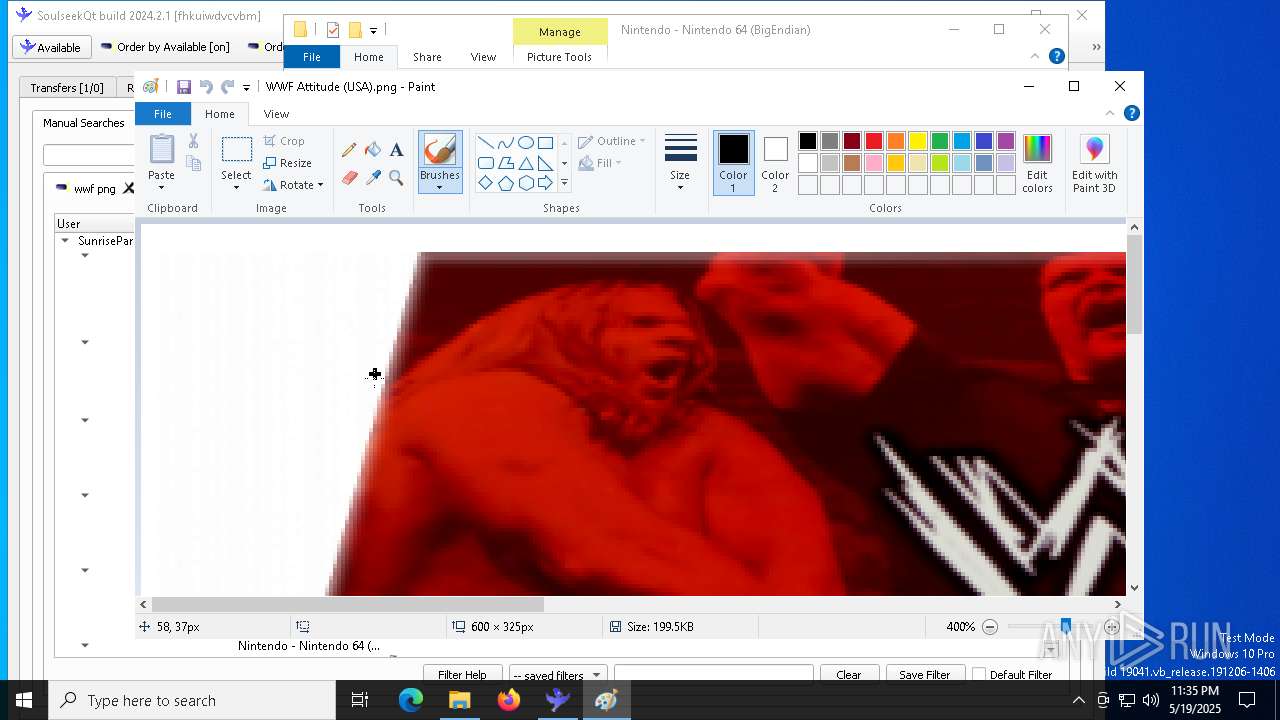
Task: Click the horizontal scrollbar thumb in Paint
Action: (348, 604)
